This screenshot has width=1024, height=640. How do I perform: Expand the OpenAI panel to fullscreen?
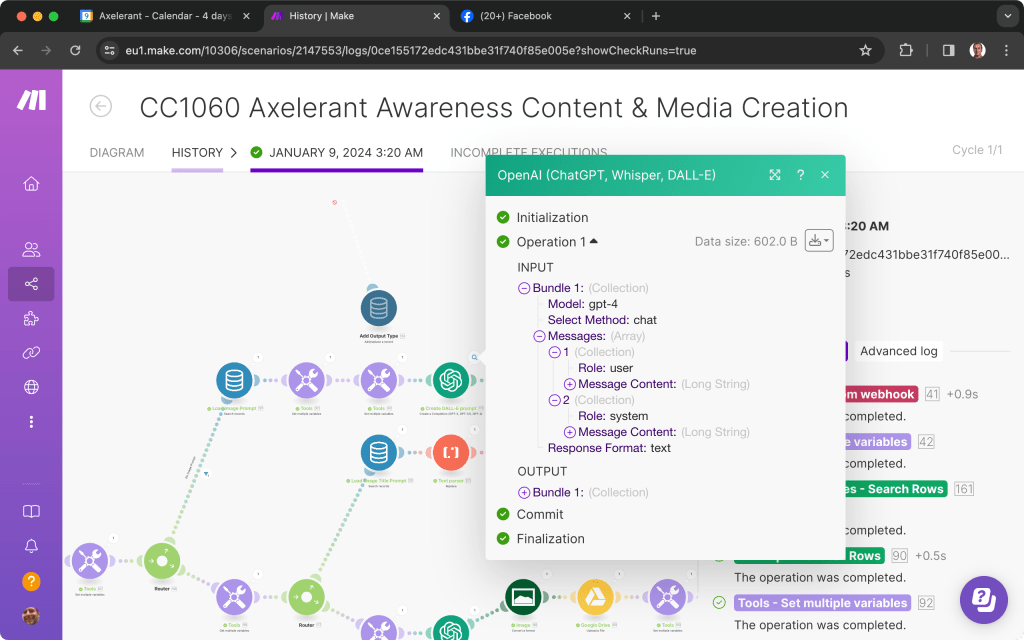click(774, 175)
